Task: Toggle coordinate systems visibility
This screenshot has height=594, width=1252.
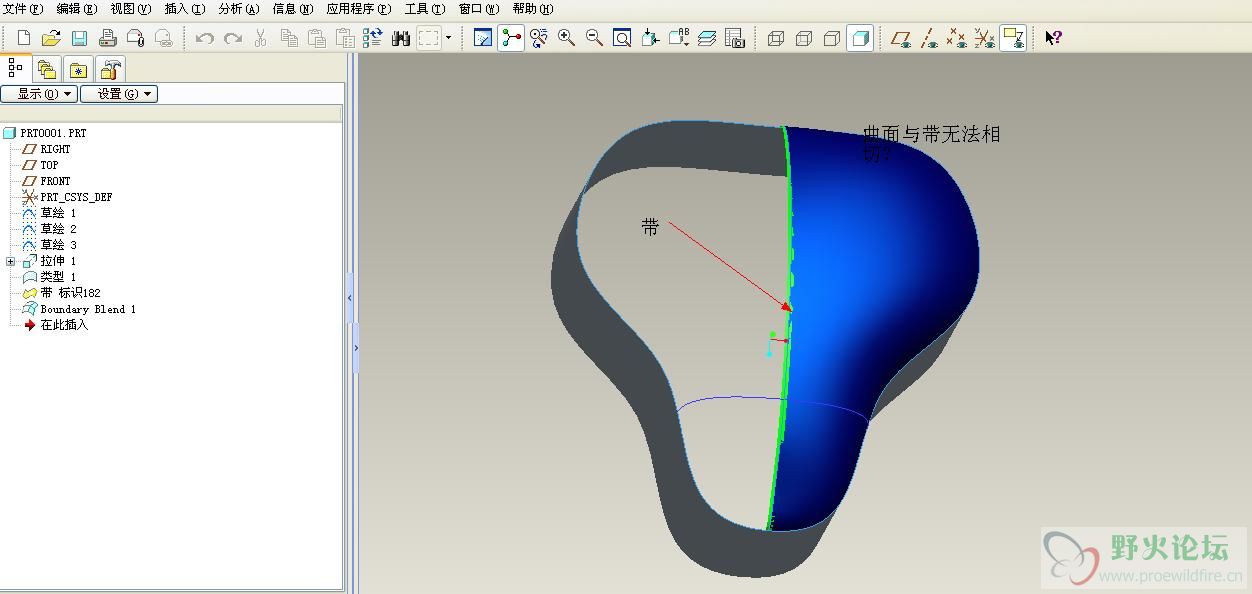Action: click(x=985, y=38)
